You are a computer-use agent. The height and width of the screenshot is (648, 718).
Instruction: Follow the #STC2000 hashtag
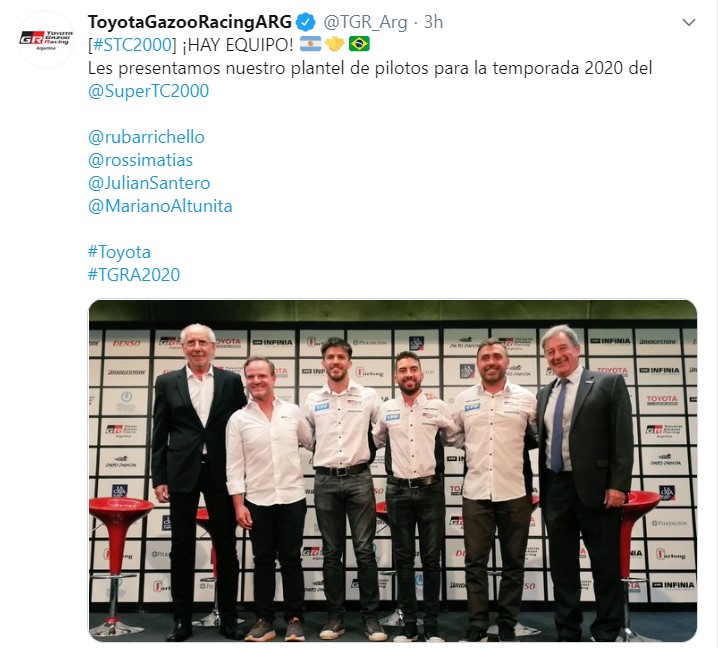(132, 45)
